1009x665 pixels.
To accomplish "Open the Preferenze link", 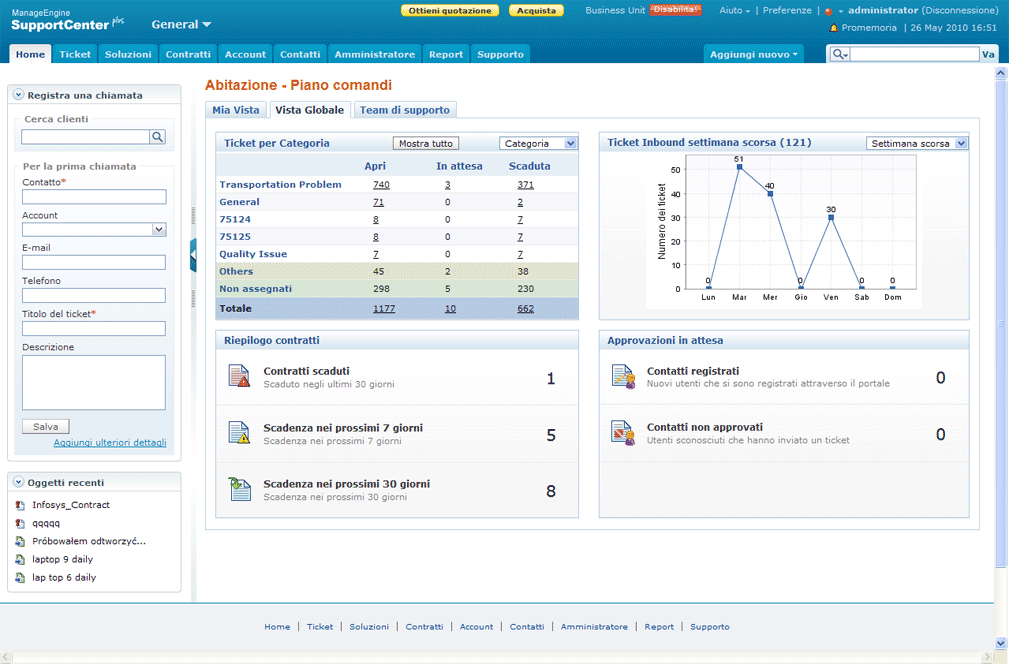I will point(787,10).
